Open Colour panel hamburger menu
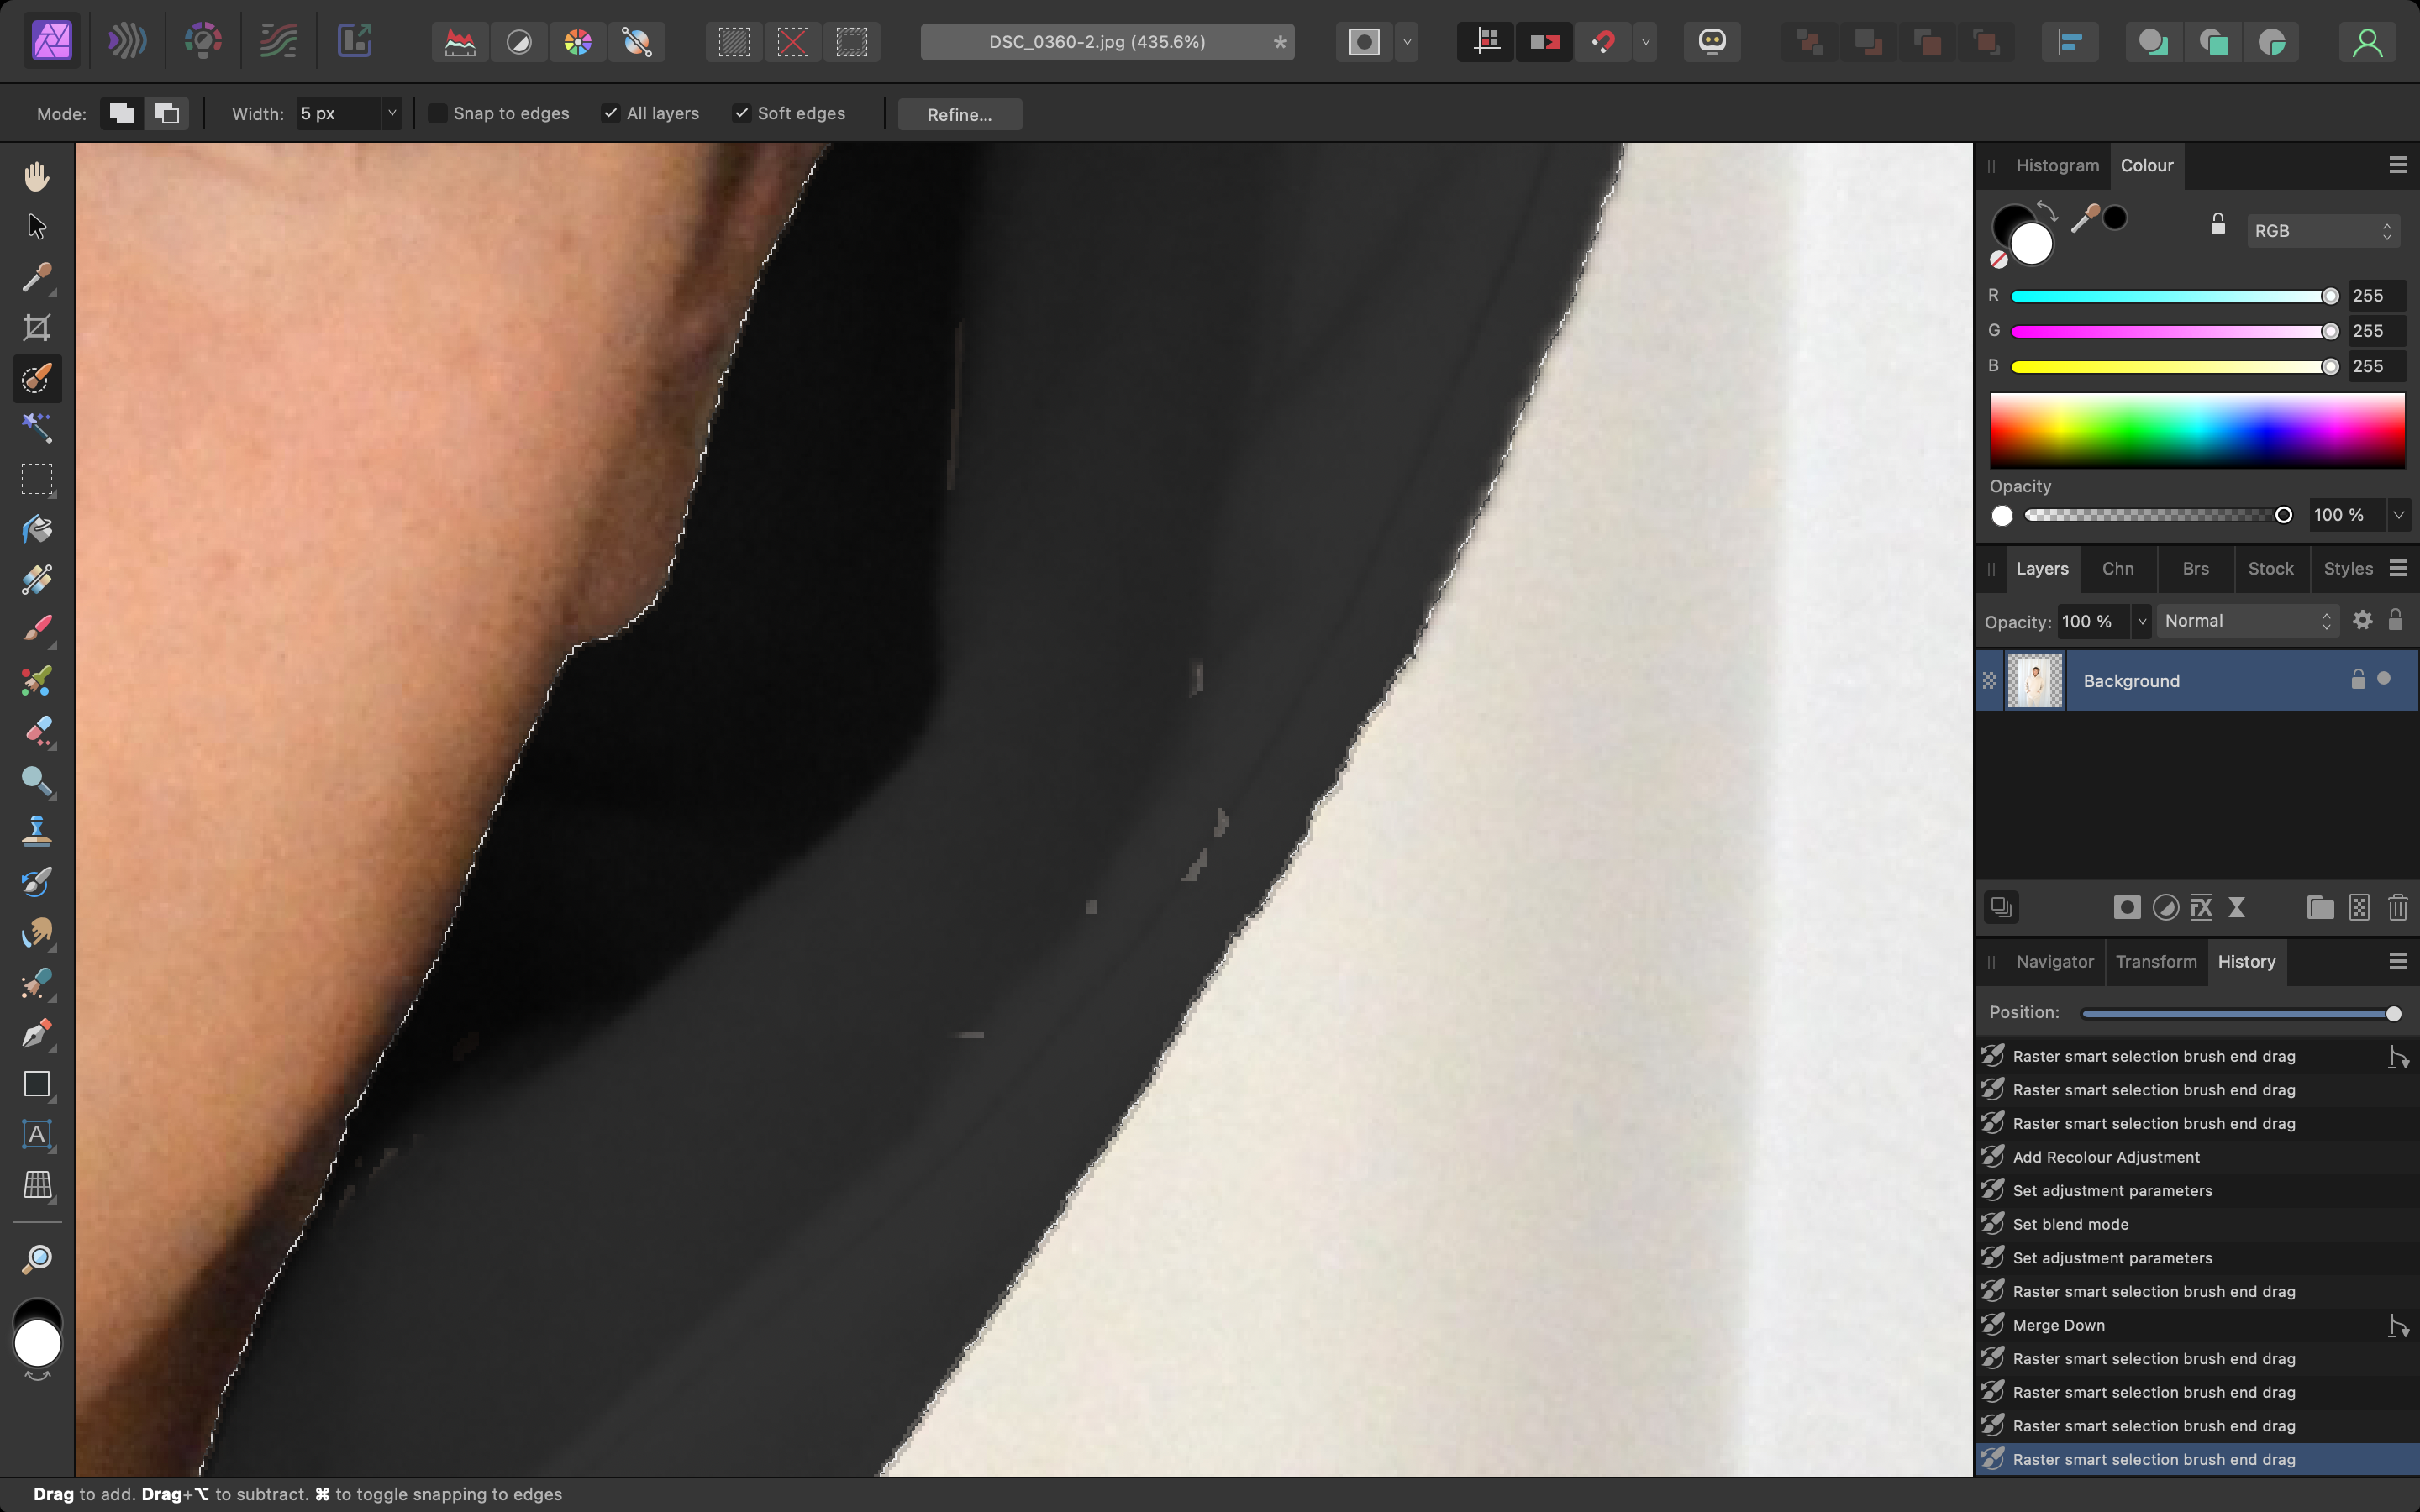 (2397, 165)
